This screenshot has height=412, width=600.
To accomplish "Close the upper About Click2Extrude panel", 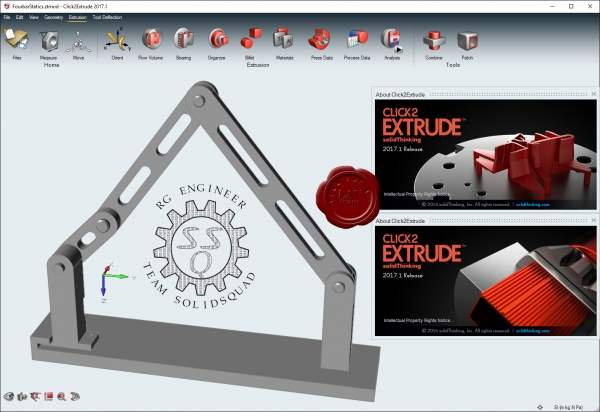I will point(593,94).
